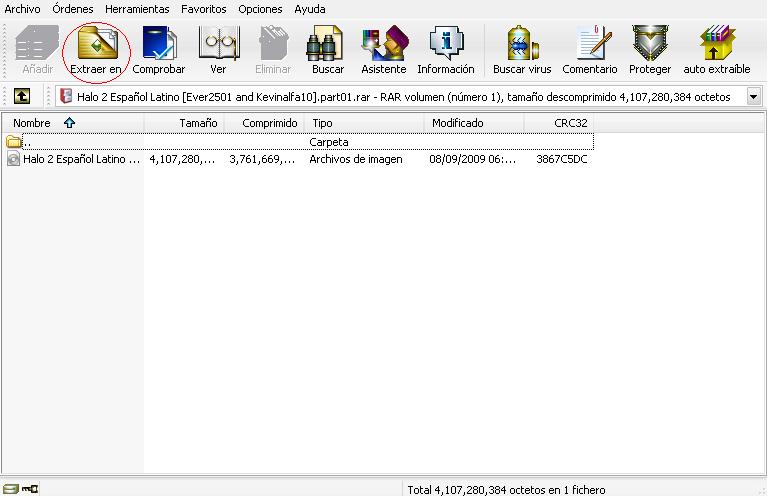
Task: Click the Añadir toolbar icon
Action: tap(37, 43)
